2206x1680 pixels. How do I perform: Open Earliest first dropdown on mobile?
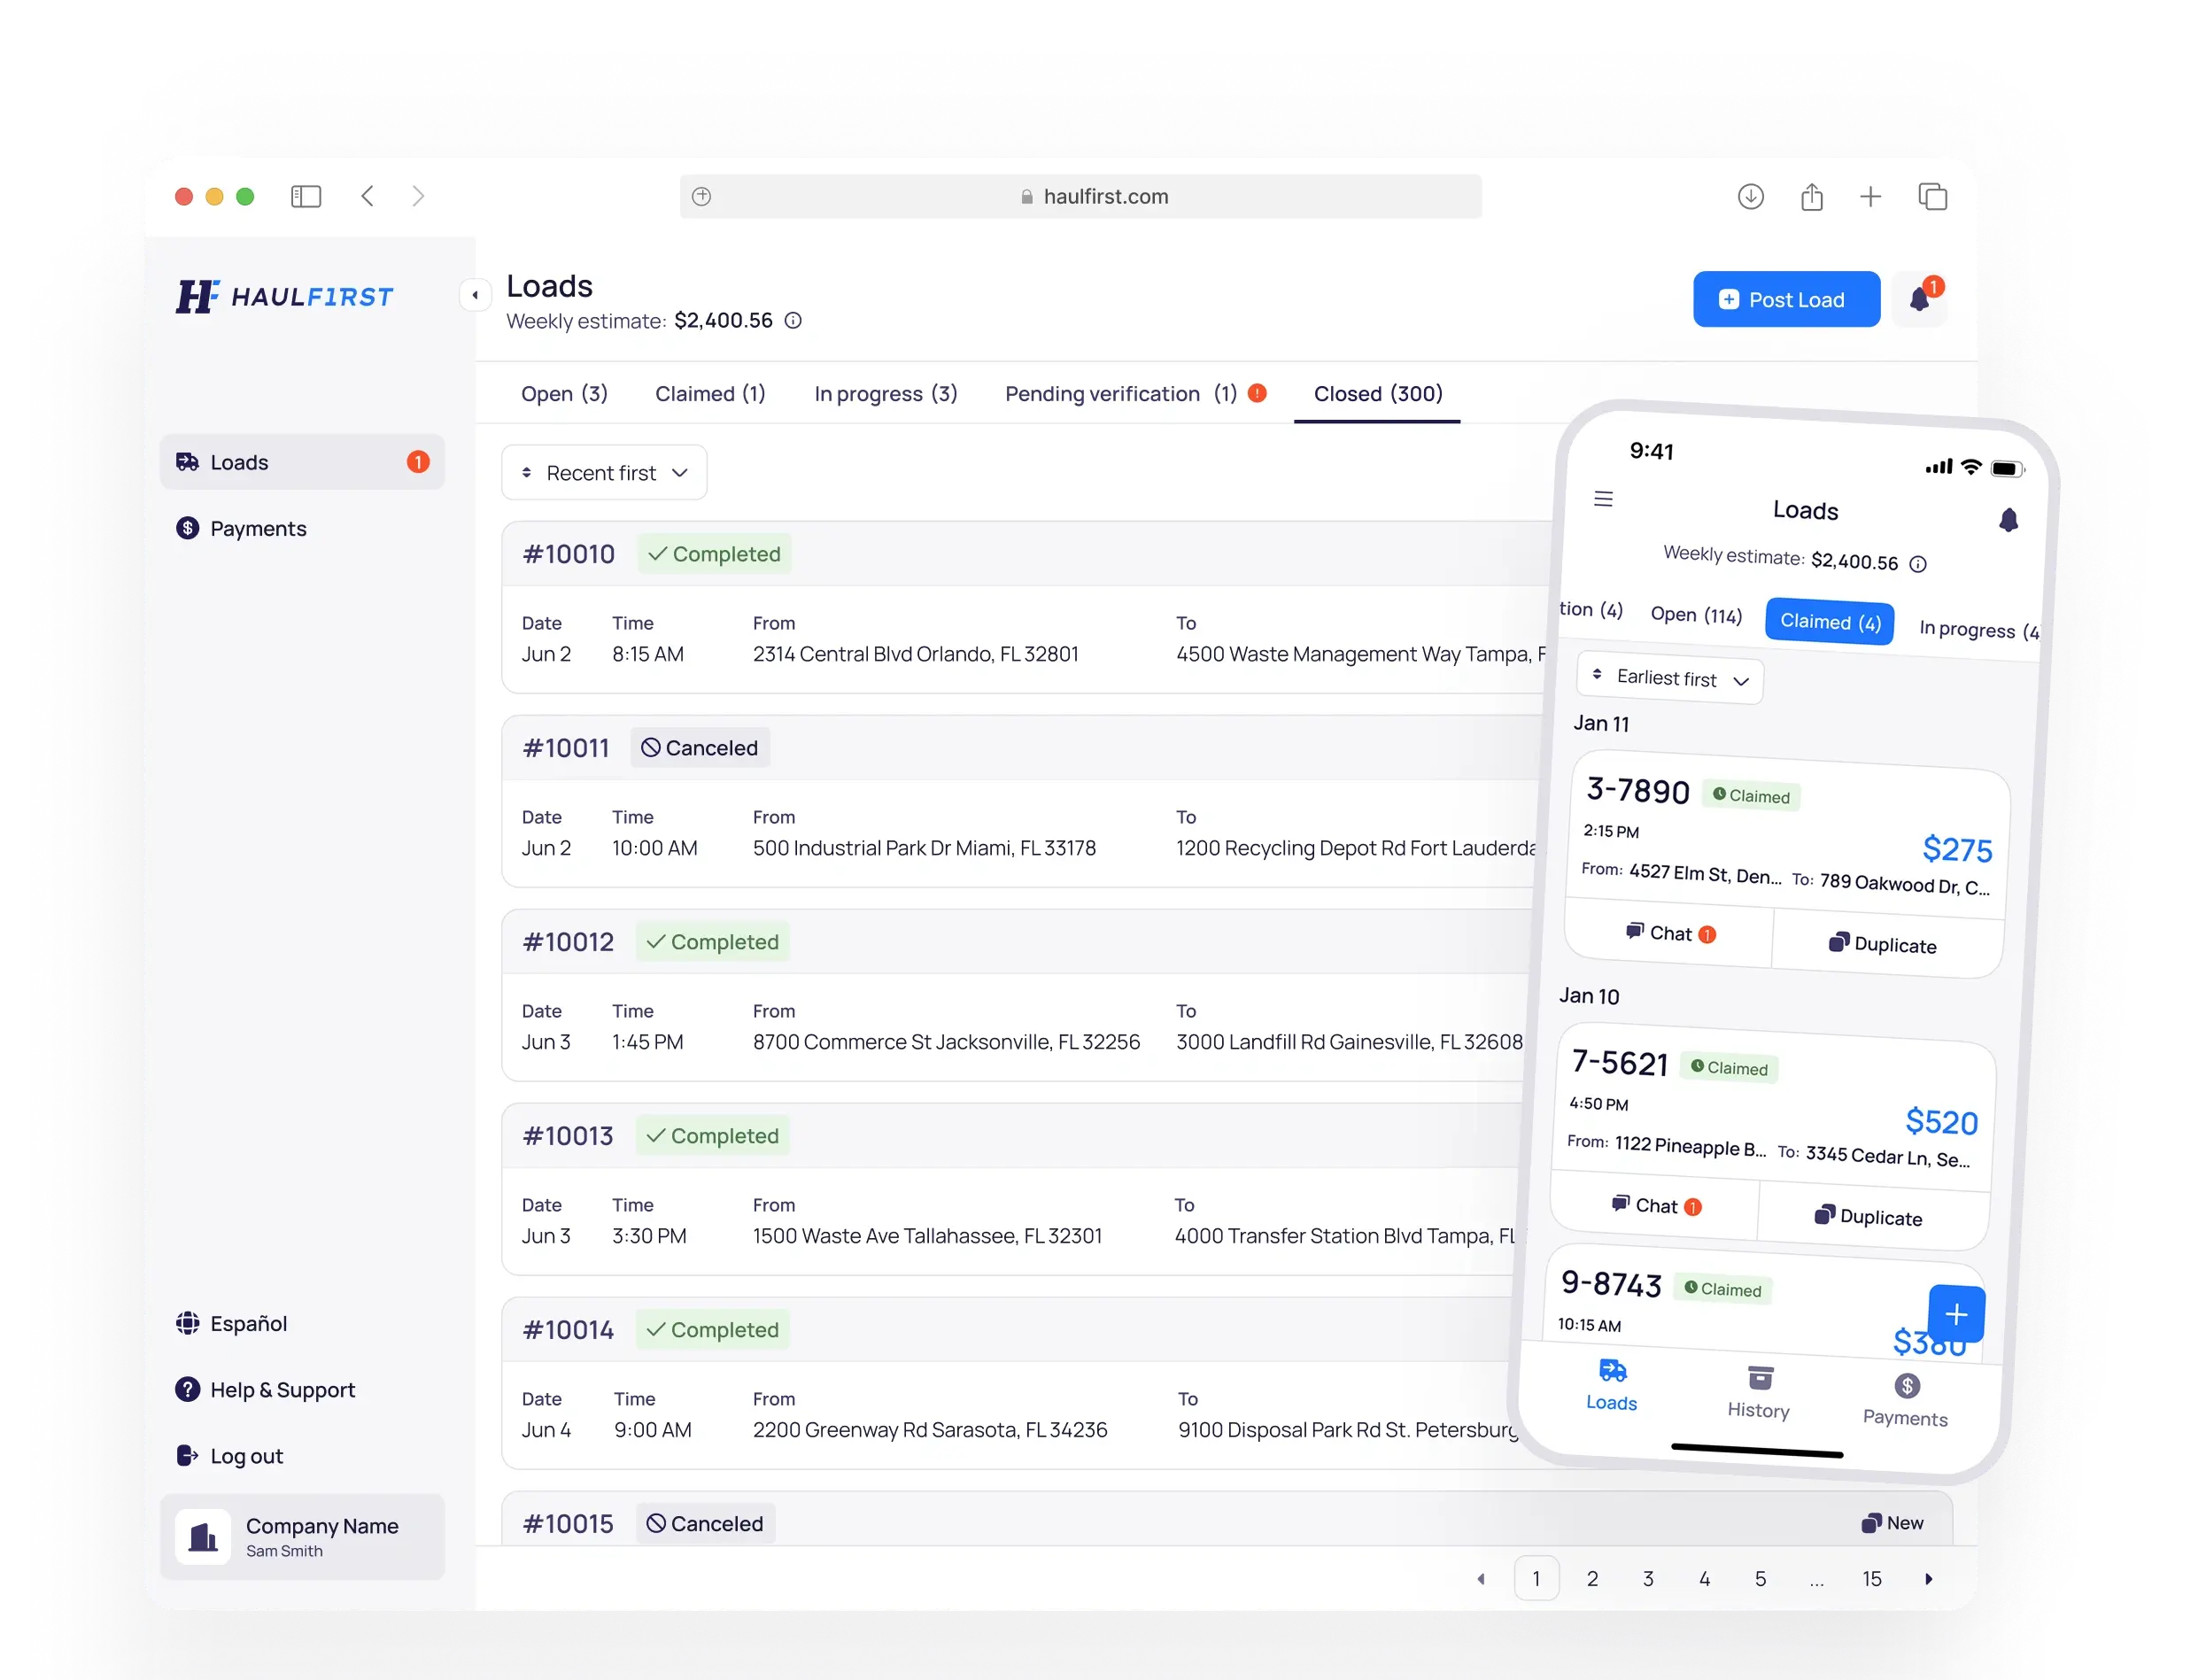coord(1669,678)
